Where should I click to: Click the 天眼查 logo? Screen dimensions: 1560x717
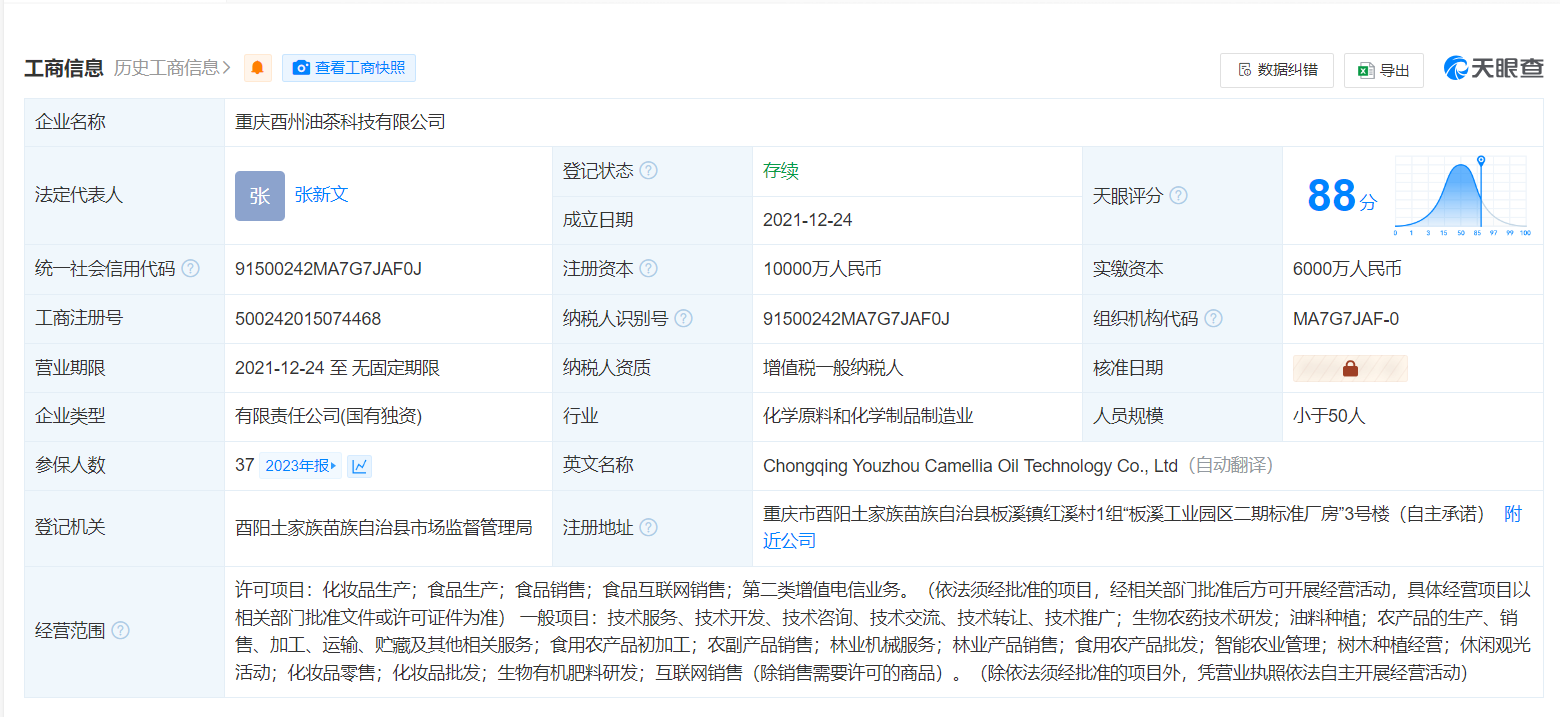[1494, 68]
